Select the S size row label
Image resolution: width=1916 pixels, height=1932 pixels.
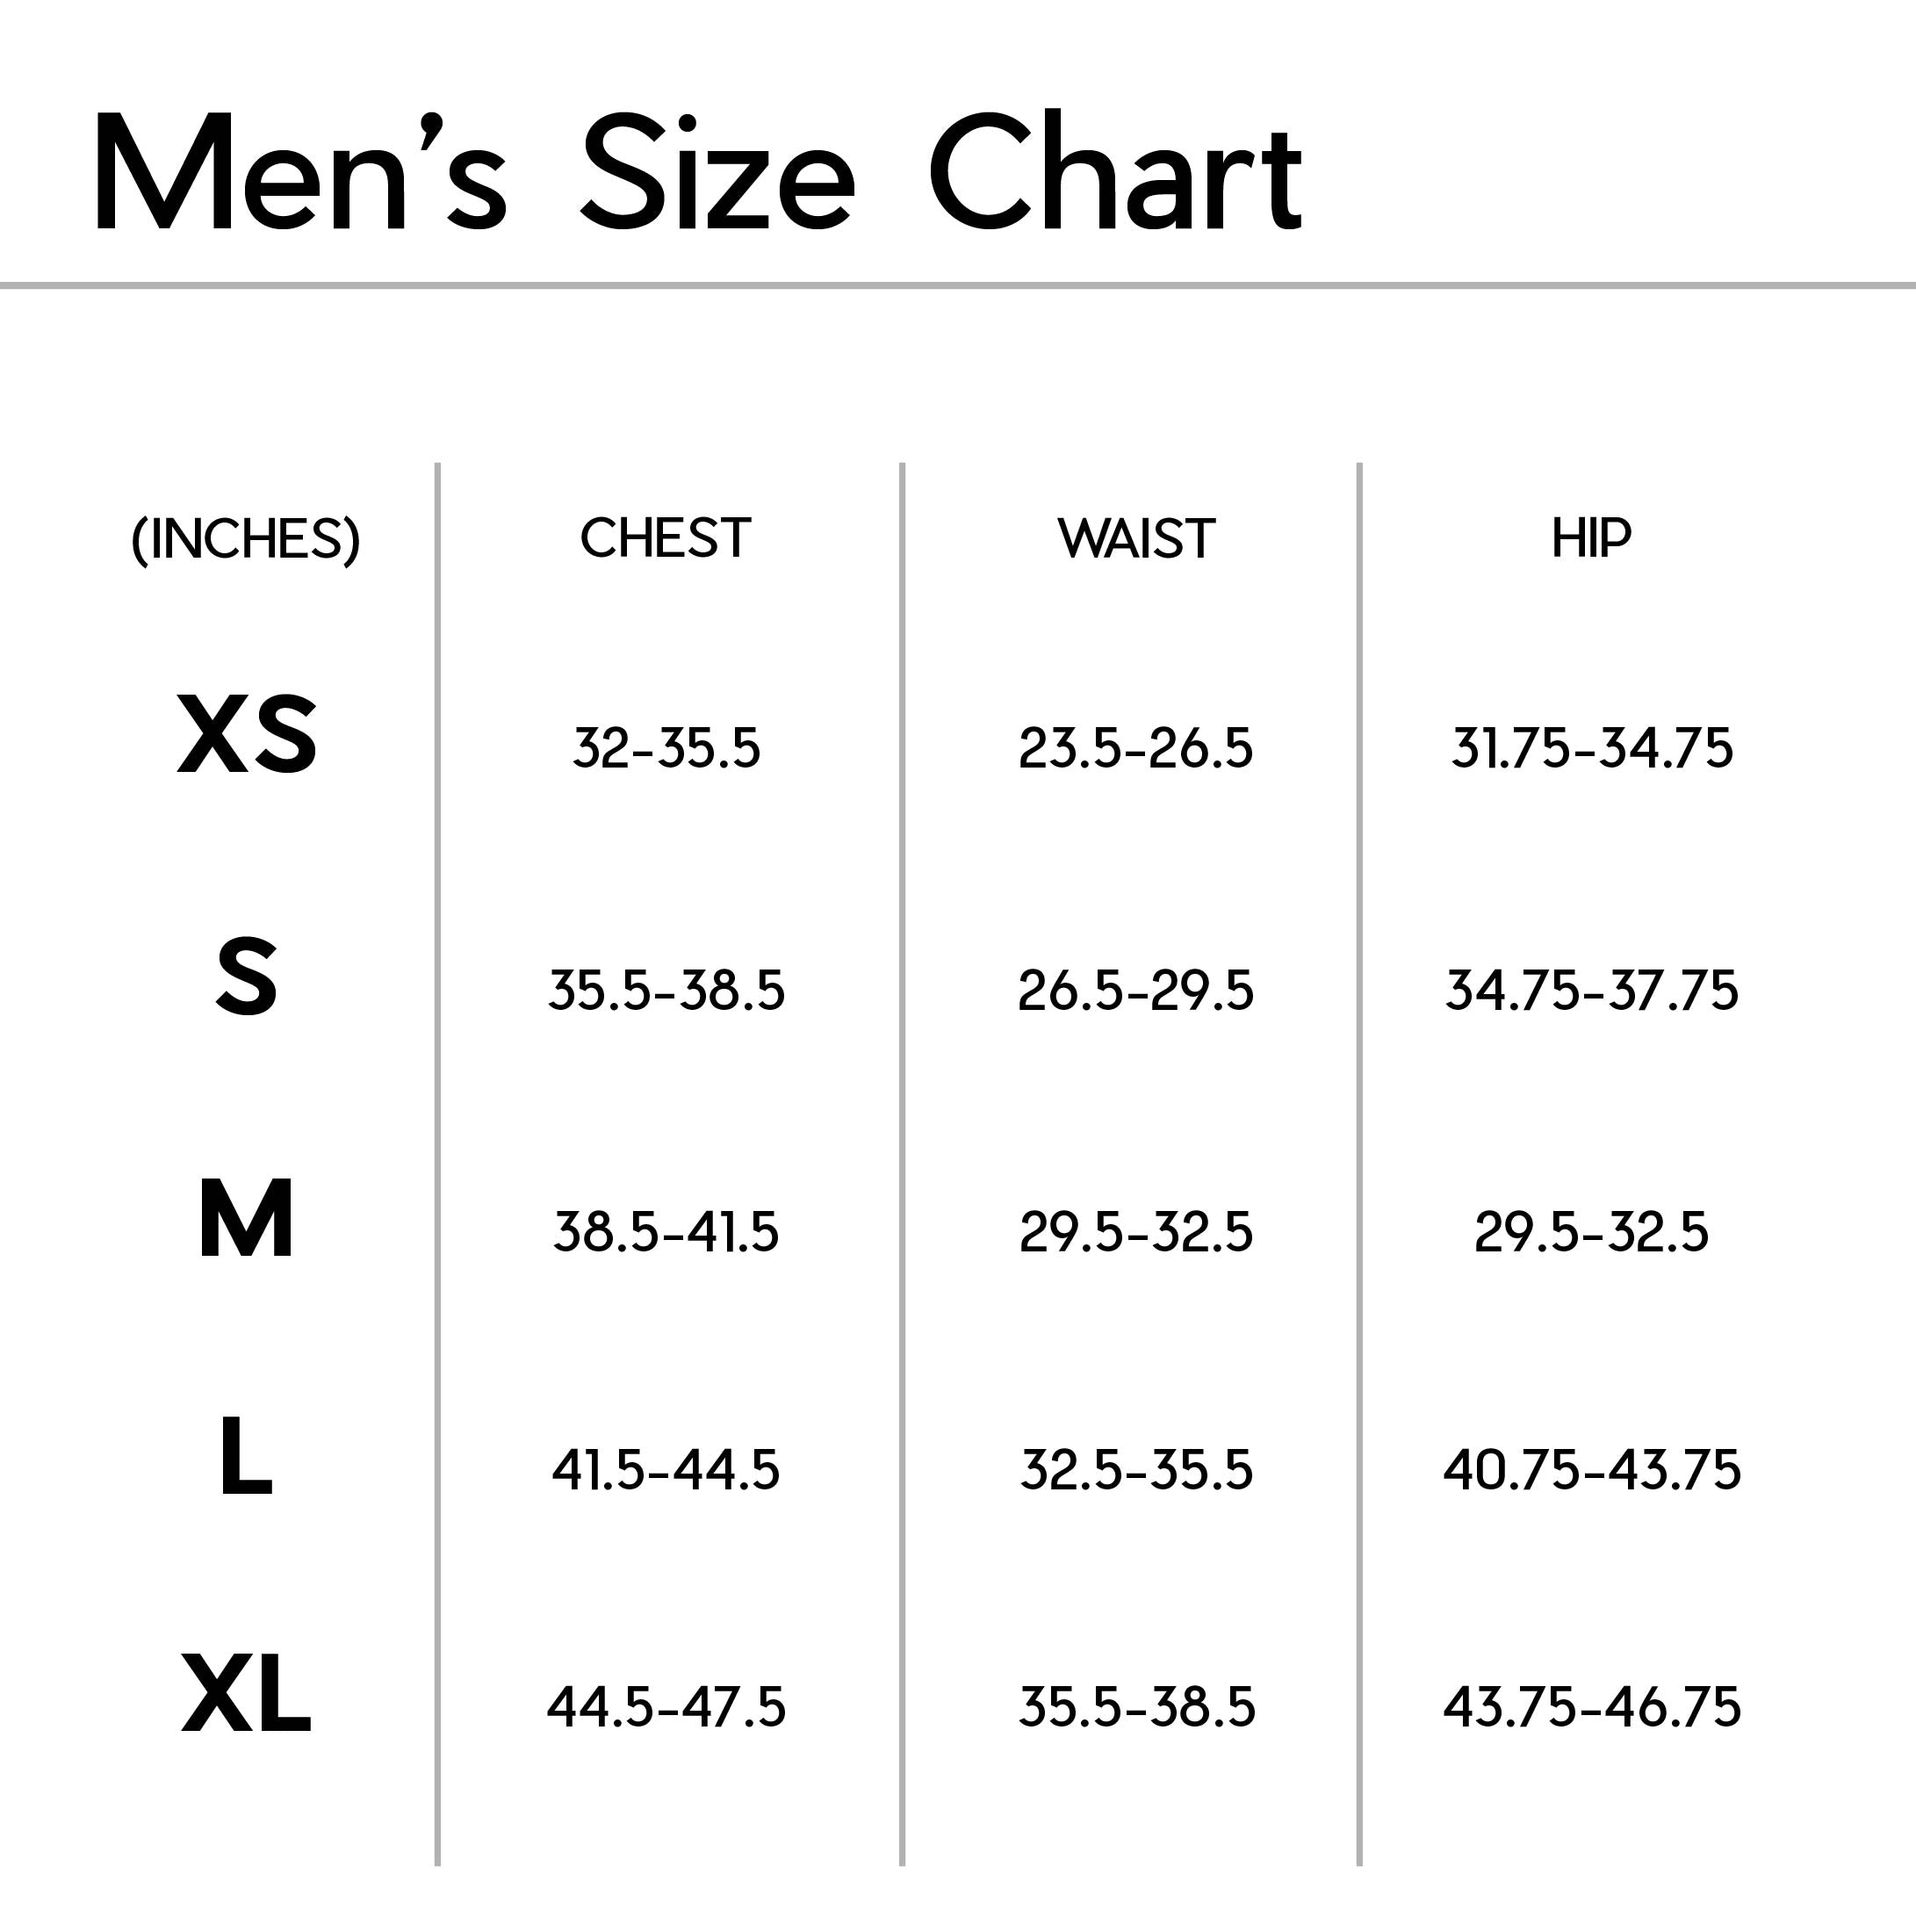[x=247, y=977]
